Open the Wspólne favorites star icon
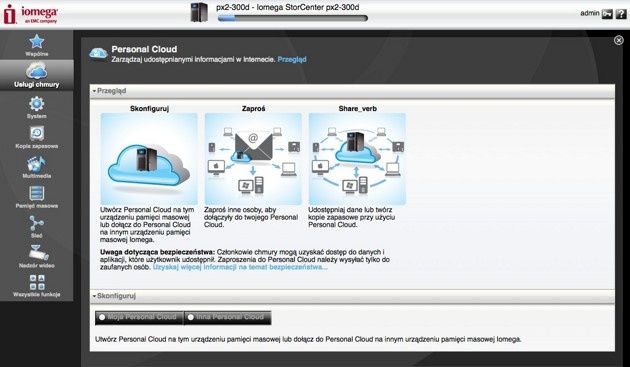 [x=37, y=41]
